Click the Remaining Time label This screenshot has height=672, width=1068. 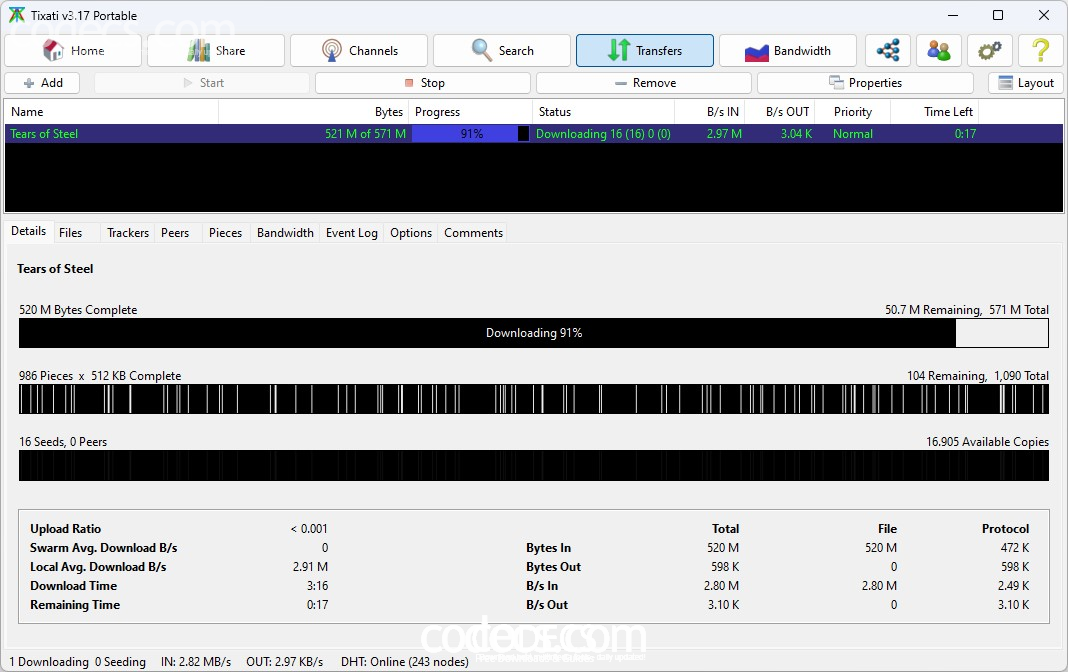click(75, 605)
